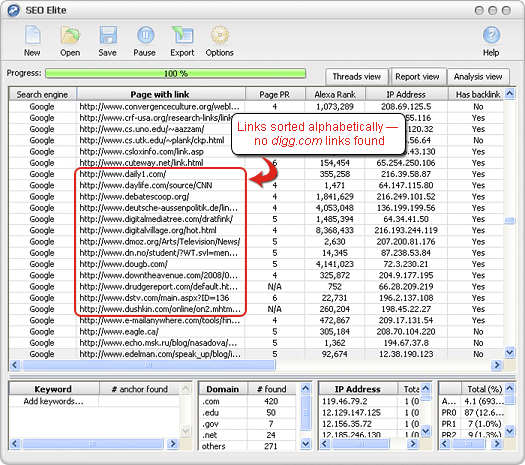Click the PR panel scroll-down arrow
The width and height of the screenshot is (525, 465).
(x=510, y=431)
